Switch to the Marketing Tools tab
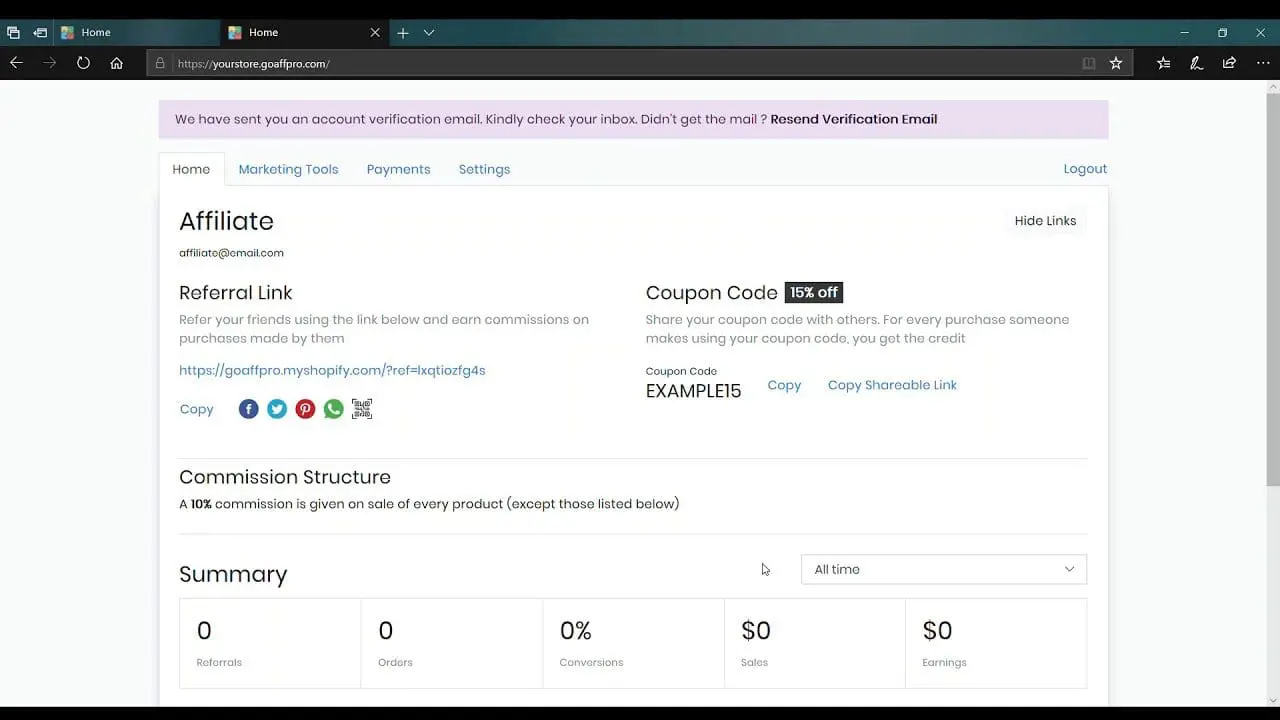 (288, 169)
